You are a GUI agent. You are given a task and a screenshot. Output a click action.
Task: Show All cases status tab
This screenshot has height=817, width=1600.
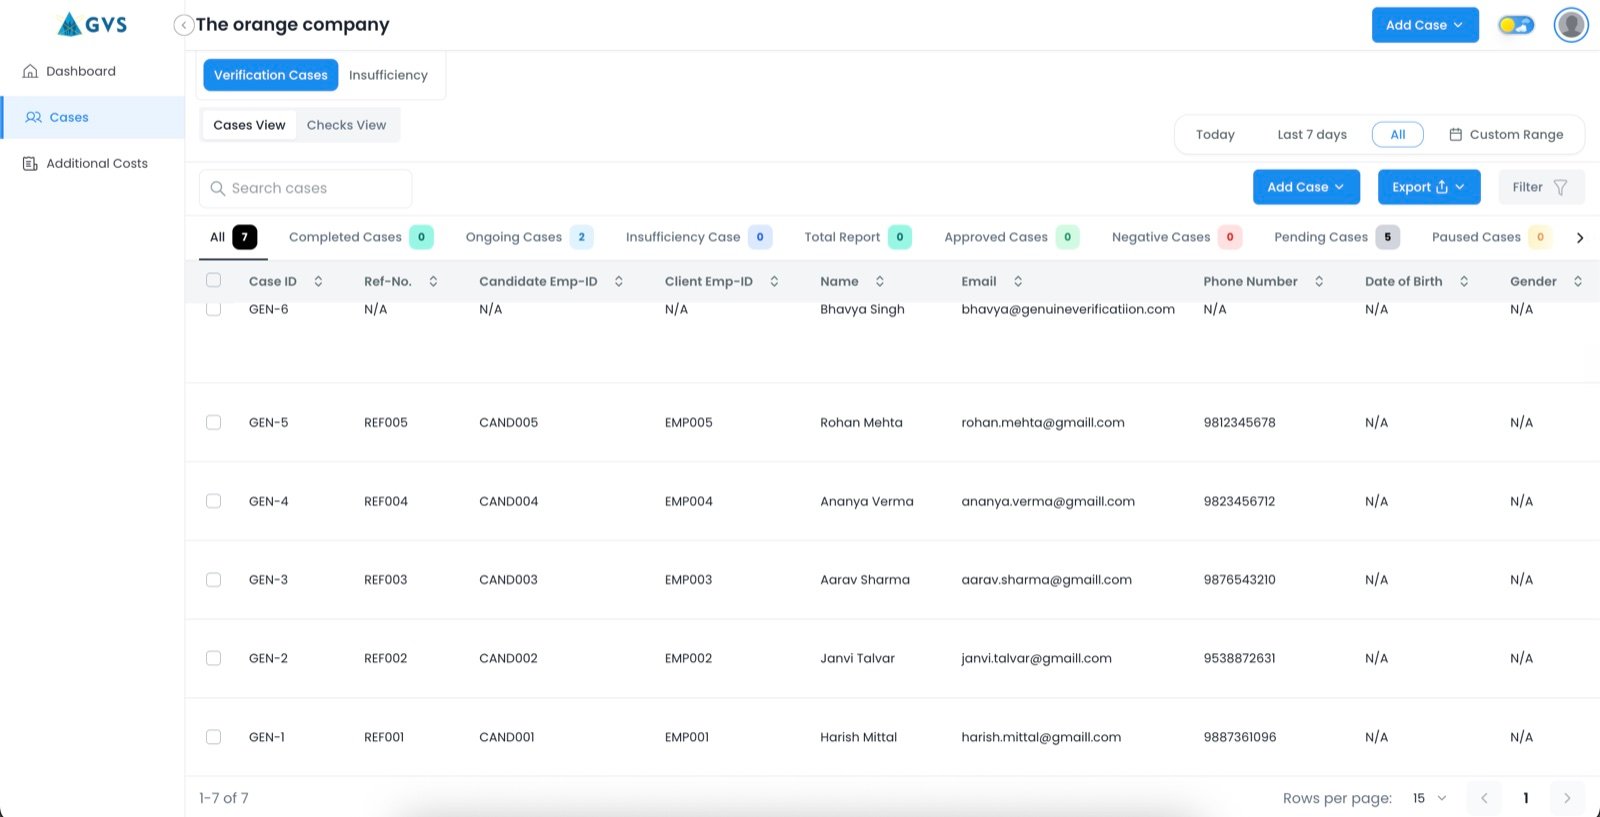(x=233, y=237)
